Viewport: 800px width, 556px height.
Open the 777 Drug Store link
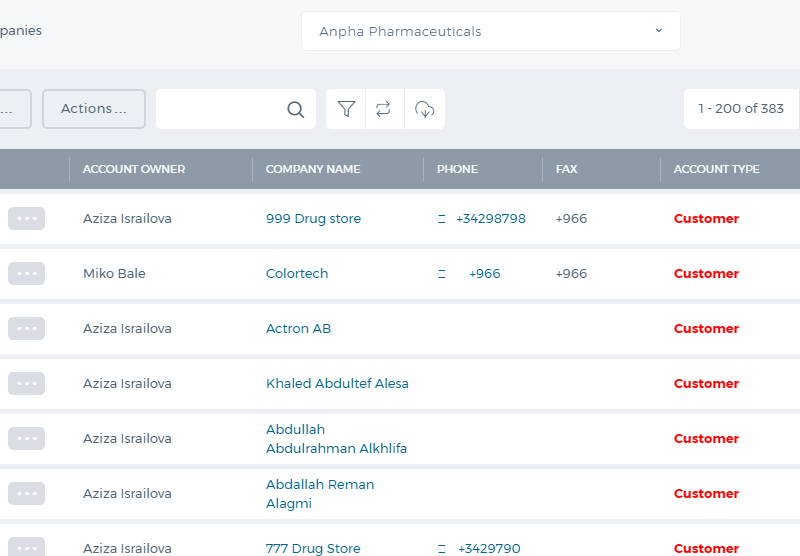click(313, 548)
